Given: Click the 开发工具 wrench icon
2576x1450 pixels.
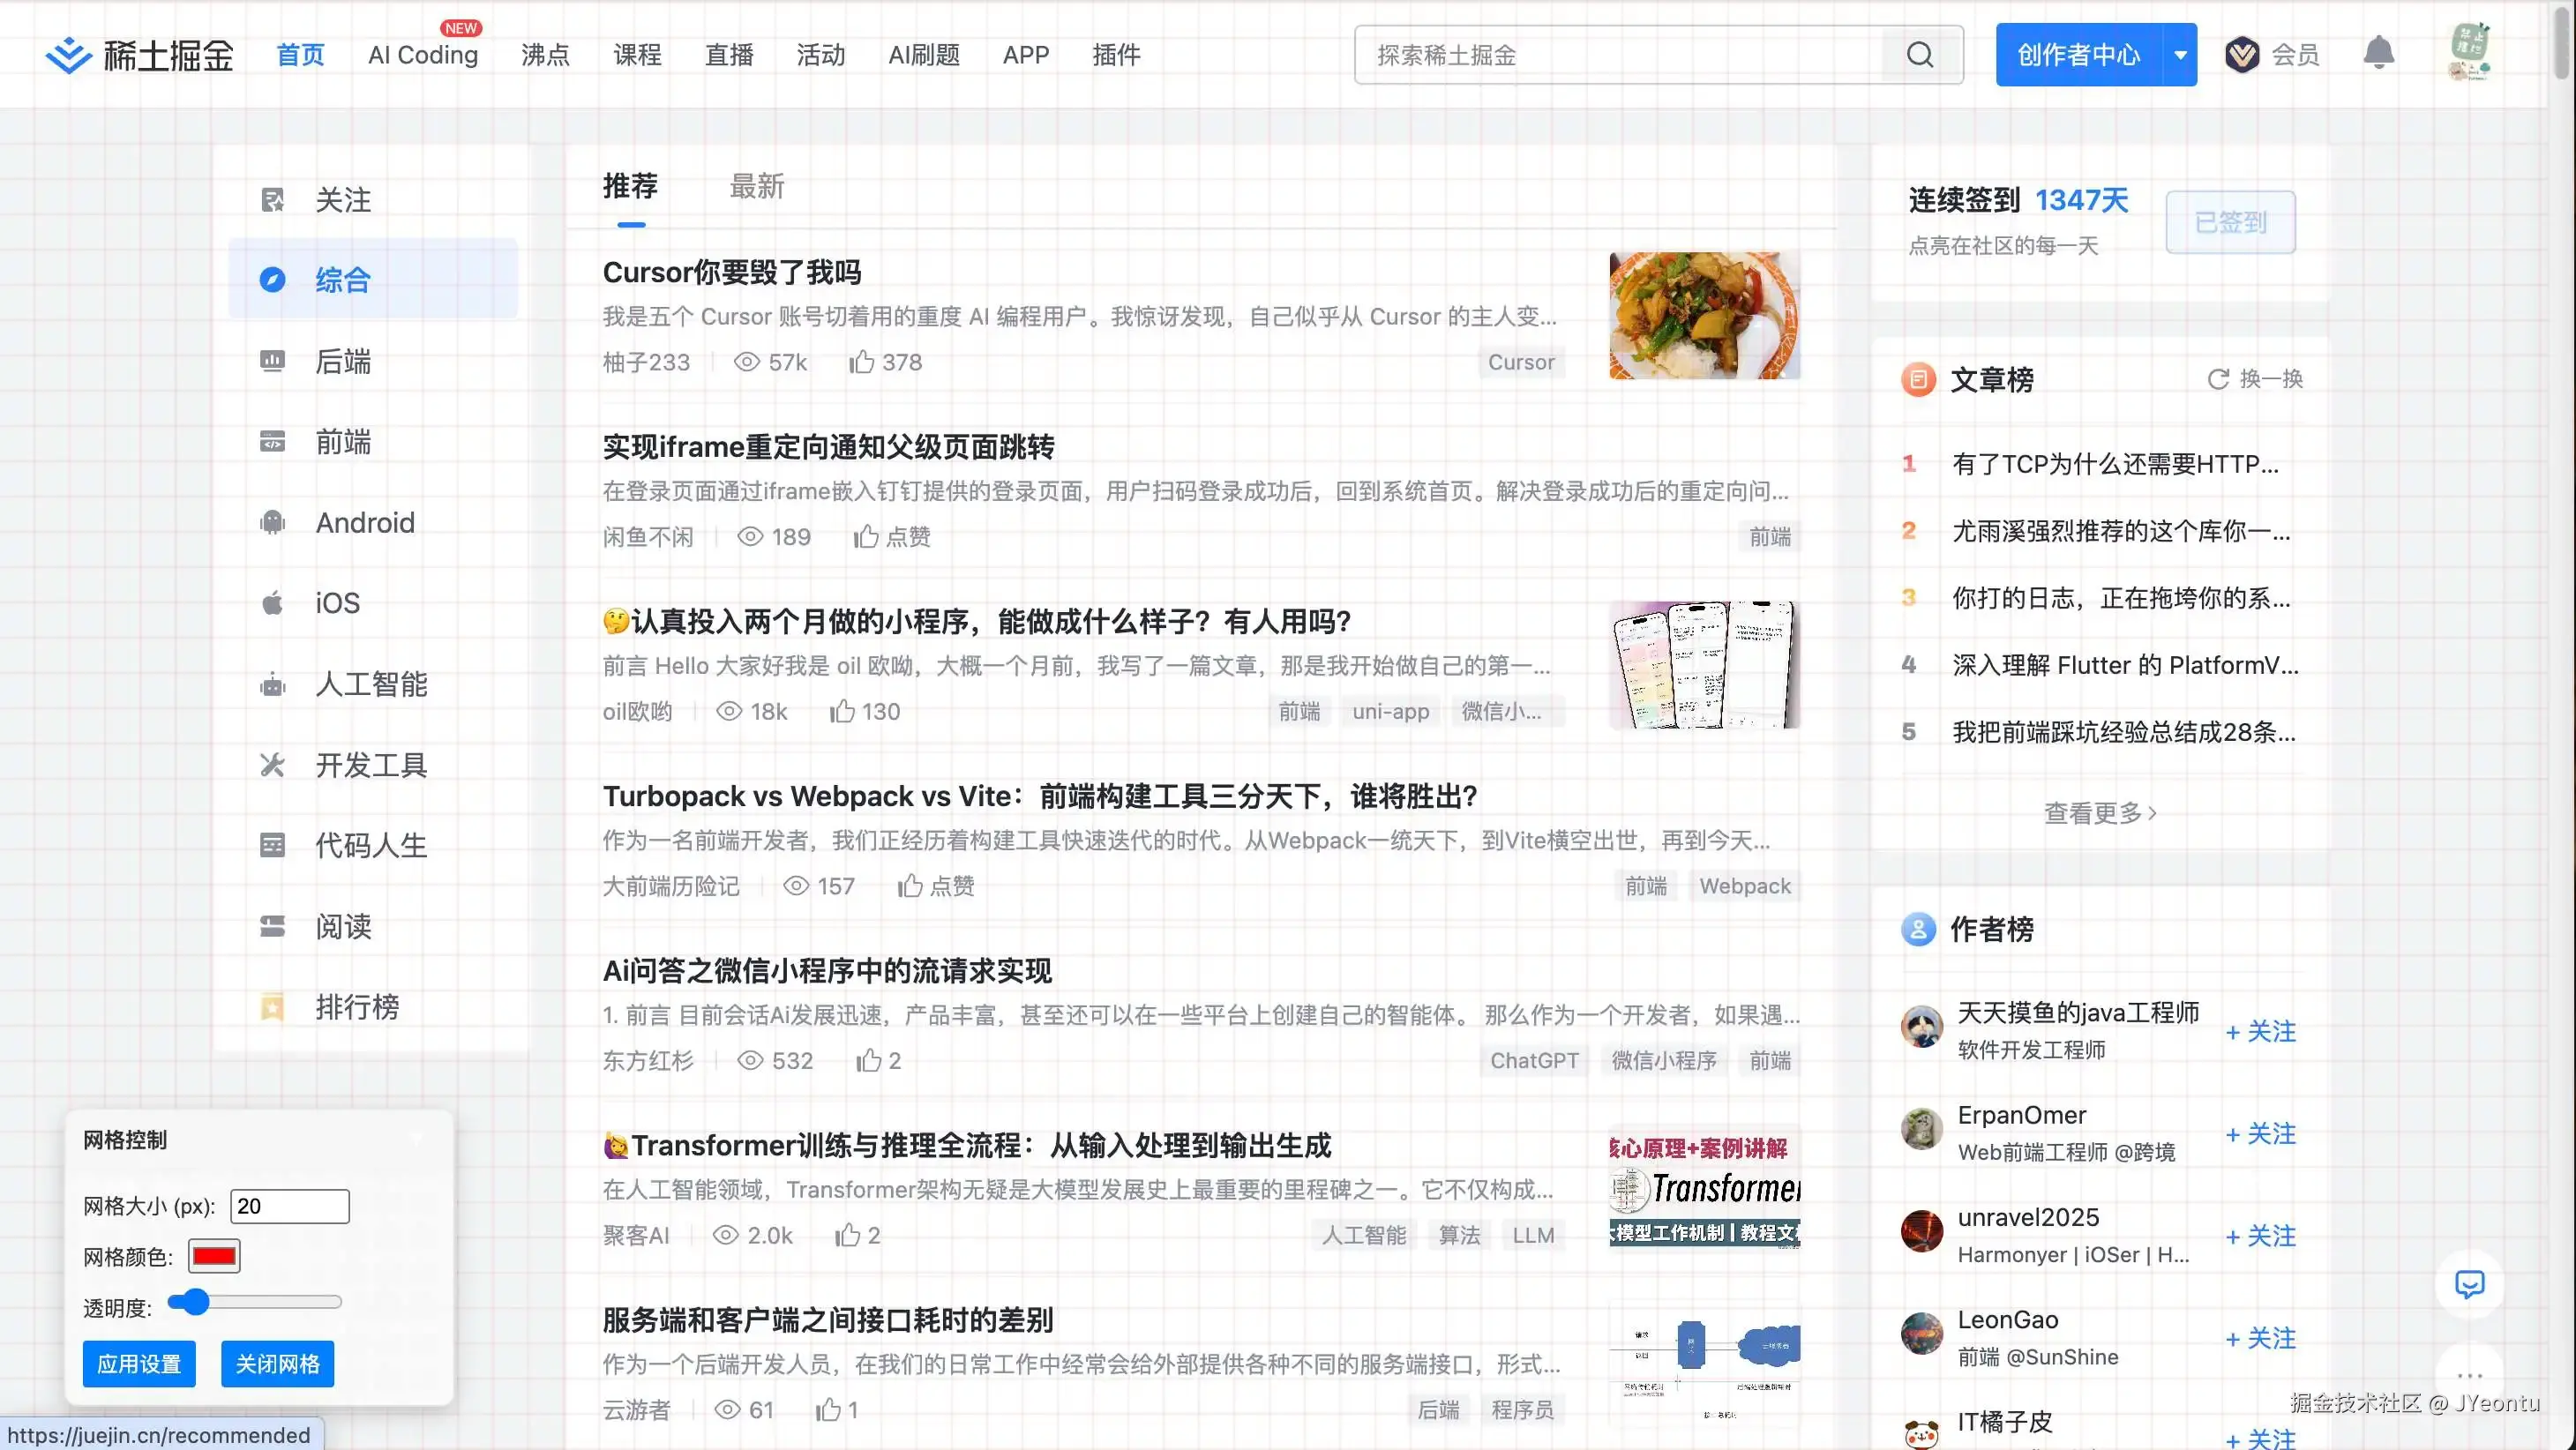Looking at the screenshot, I should pyautogui.click(x=272, y=765).
